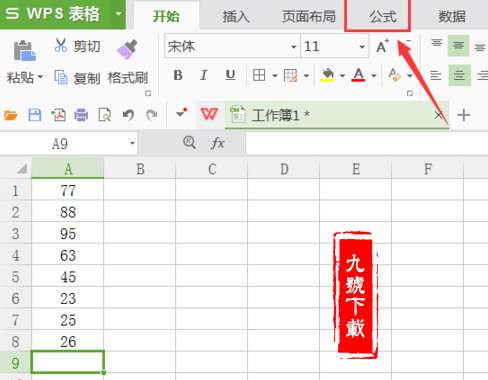This screenshot has width=488, height=380.
Task: Add a new document tab with plus
Action: (464, 115)
